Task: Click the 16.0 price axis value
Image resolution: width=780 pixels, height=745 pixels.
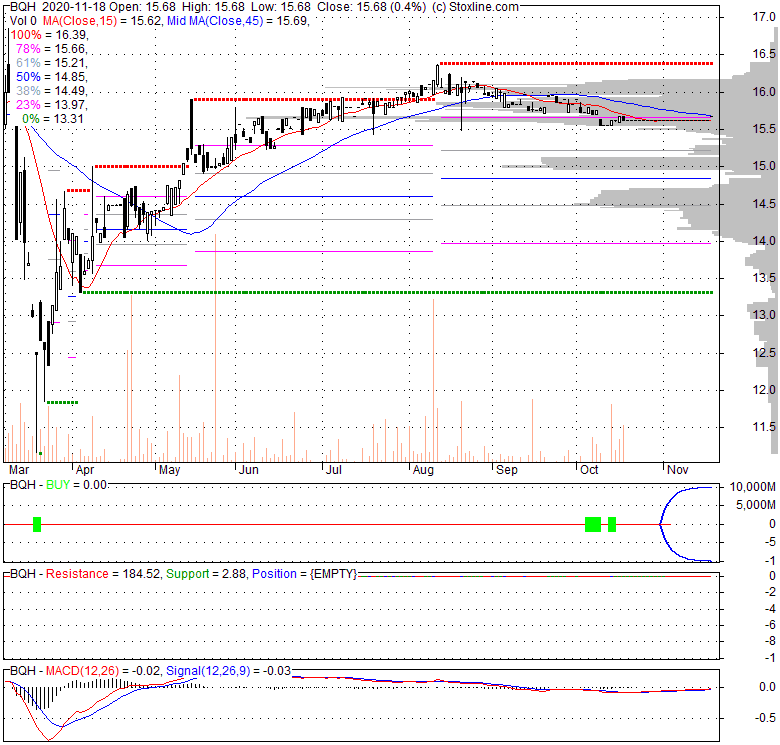Action: (764, 92)
